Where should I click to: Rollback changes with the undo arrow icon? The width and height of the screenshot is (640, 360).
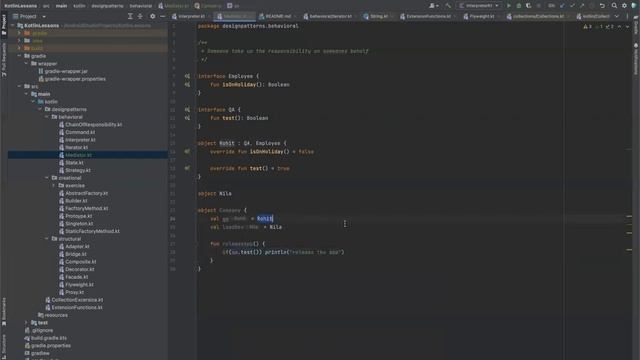(x=602, y=6)
